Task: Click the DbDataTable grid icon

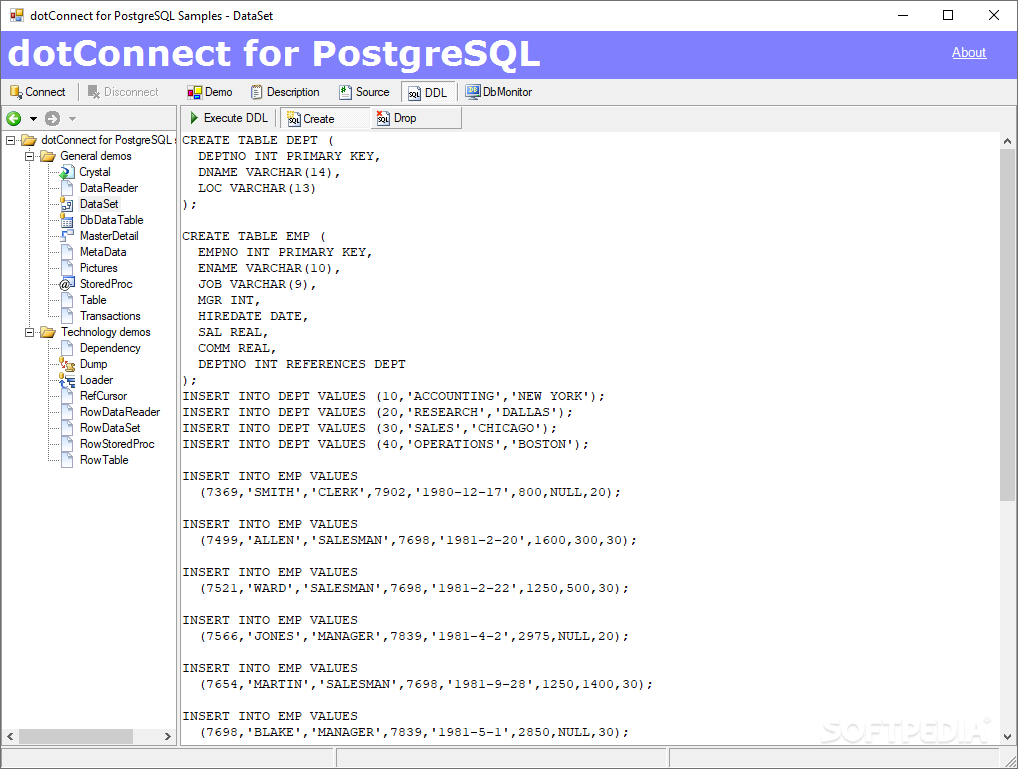Action: (66, 220)
